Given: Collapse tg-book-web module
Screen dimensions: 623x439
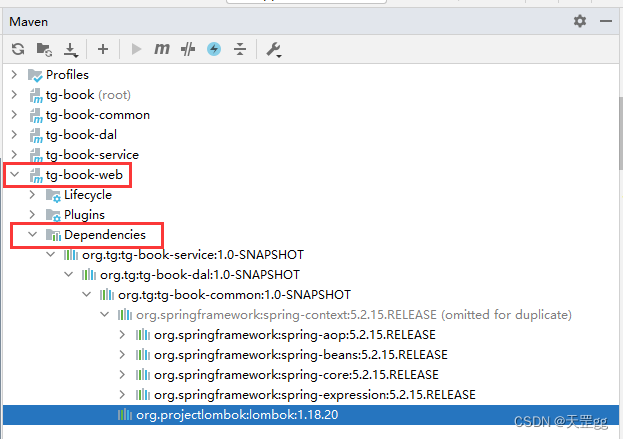Looking at the screenshot, I should [x=15, y=174].
